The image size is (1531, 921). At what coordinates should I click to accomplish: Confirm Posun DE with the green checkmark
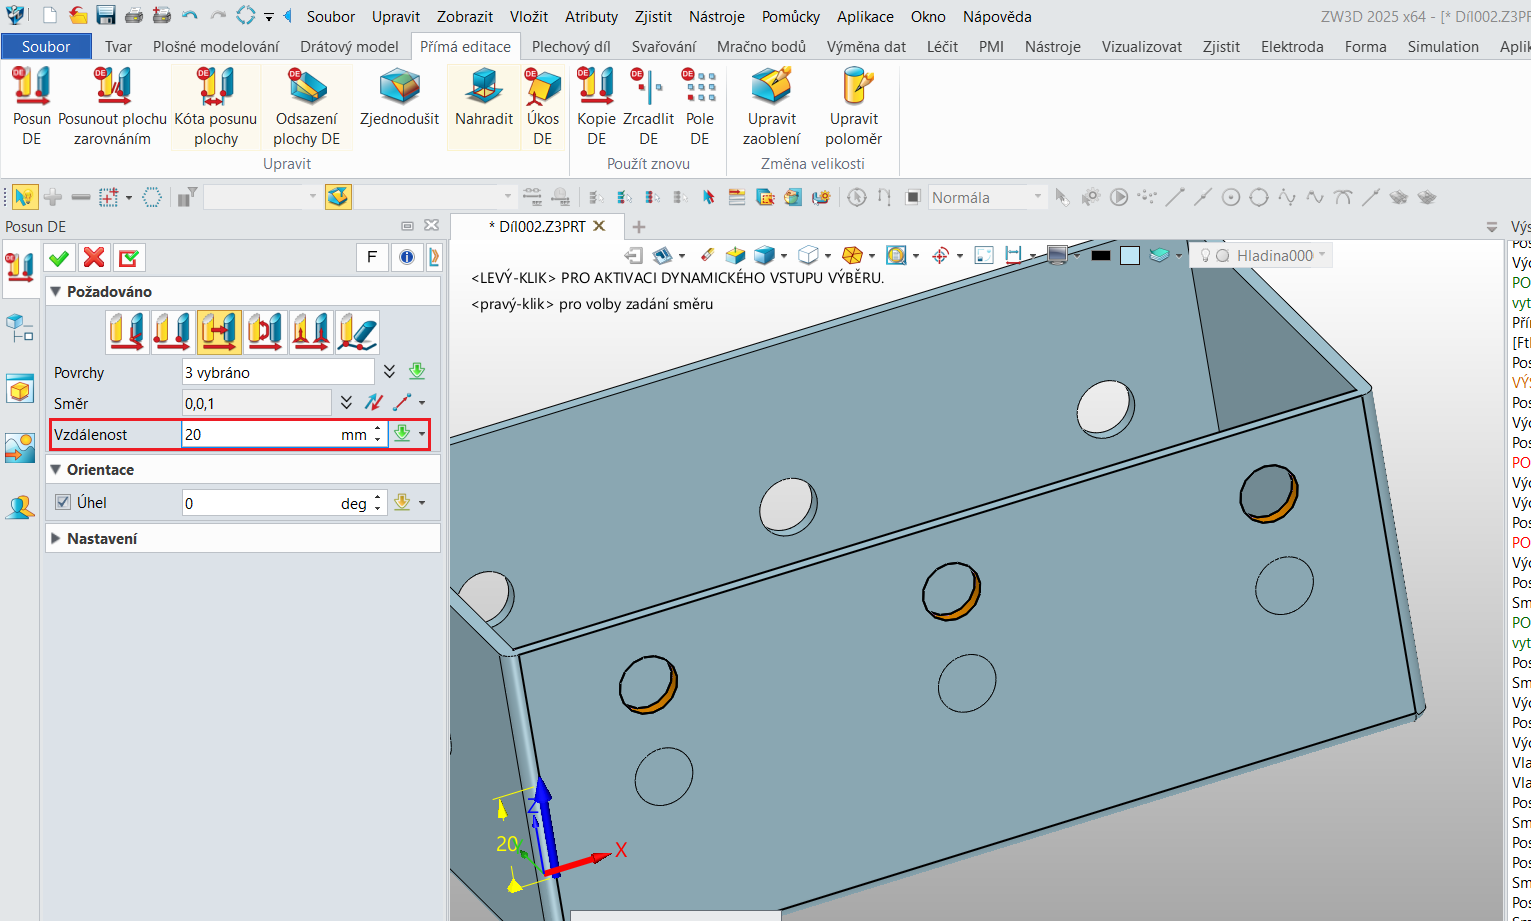point(59,258)
